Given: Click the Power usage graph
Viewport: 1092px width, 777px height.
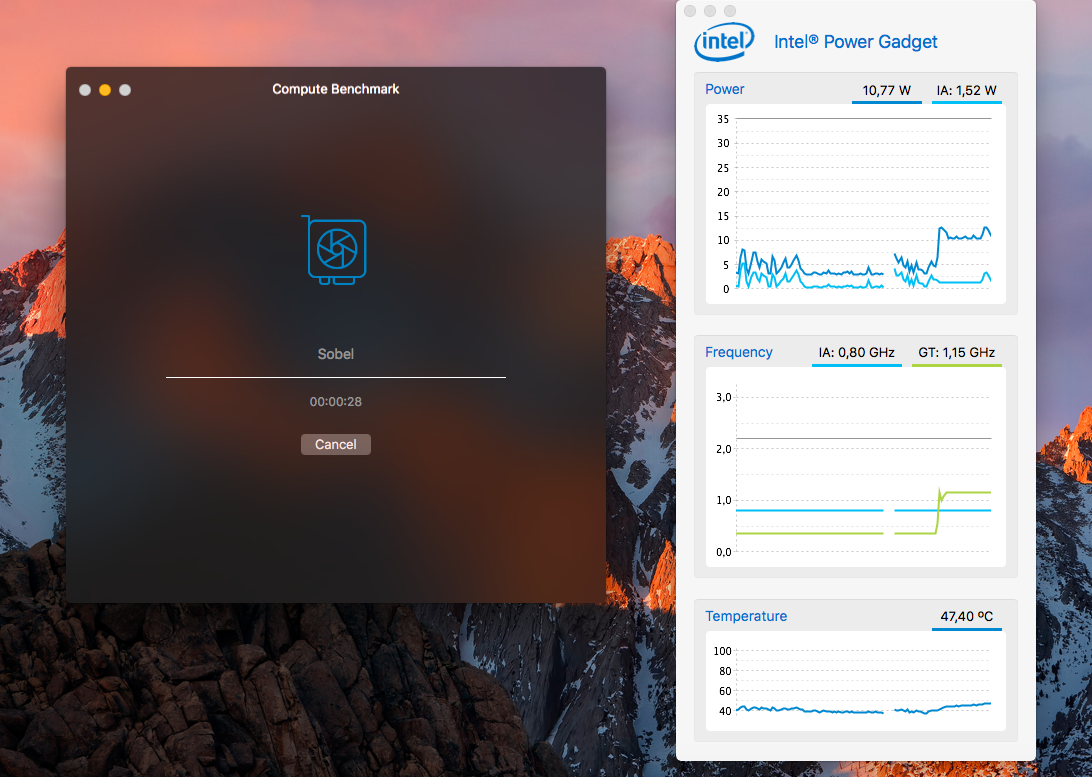Looking at the screenshot, I should 856,204.
